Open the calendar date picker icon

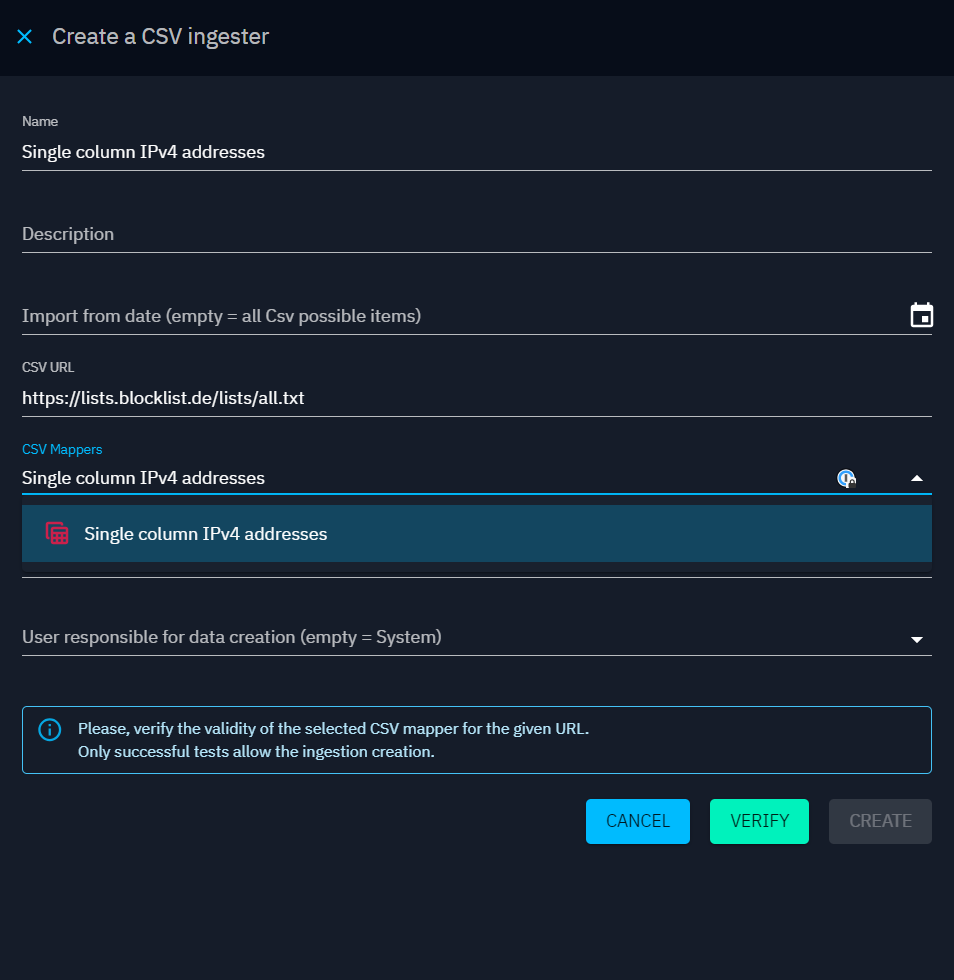(x=921, y=315)
